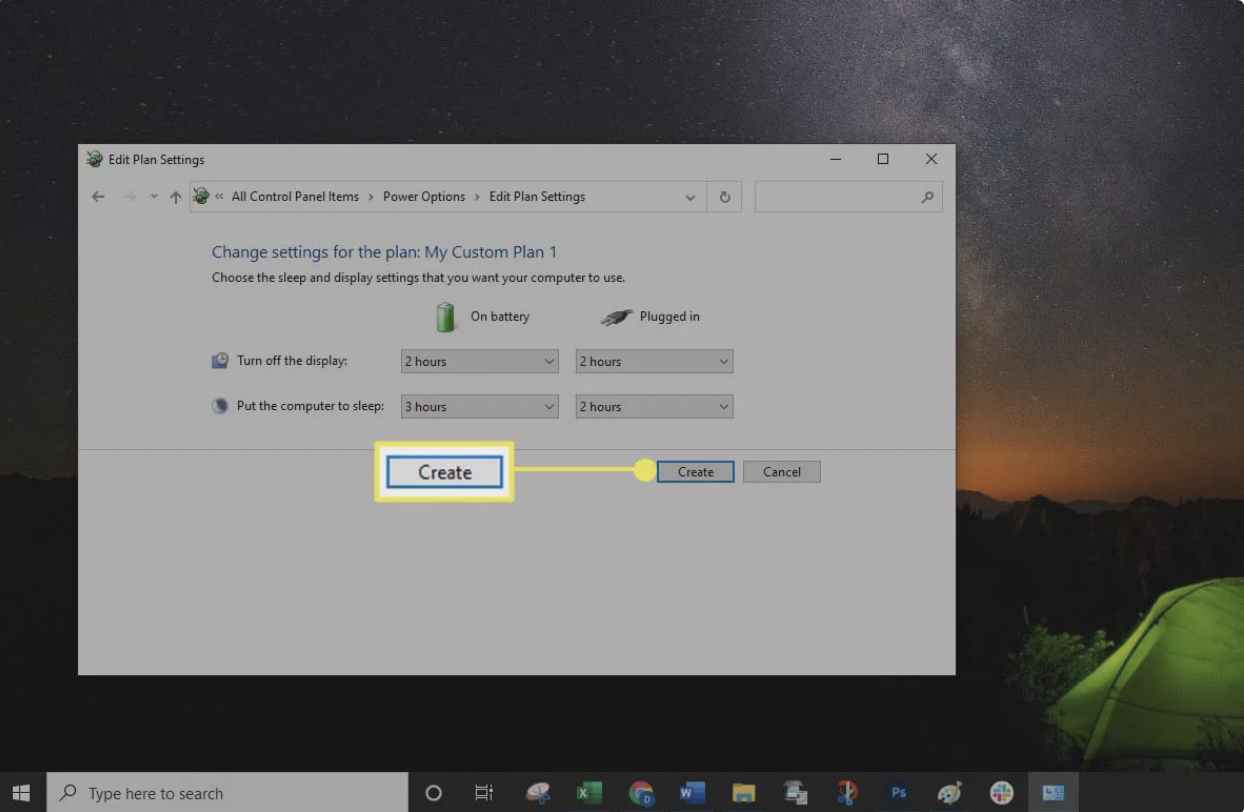Open Task View from the taskbar

coord(484,793)
